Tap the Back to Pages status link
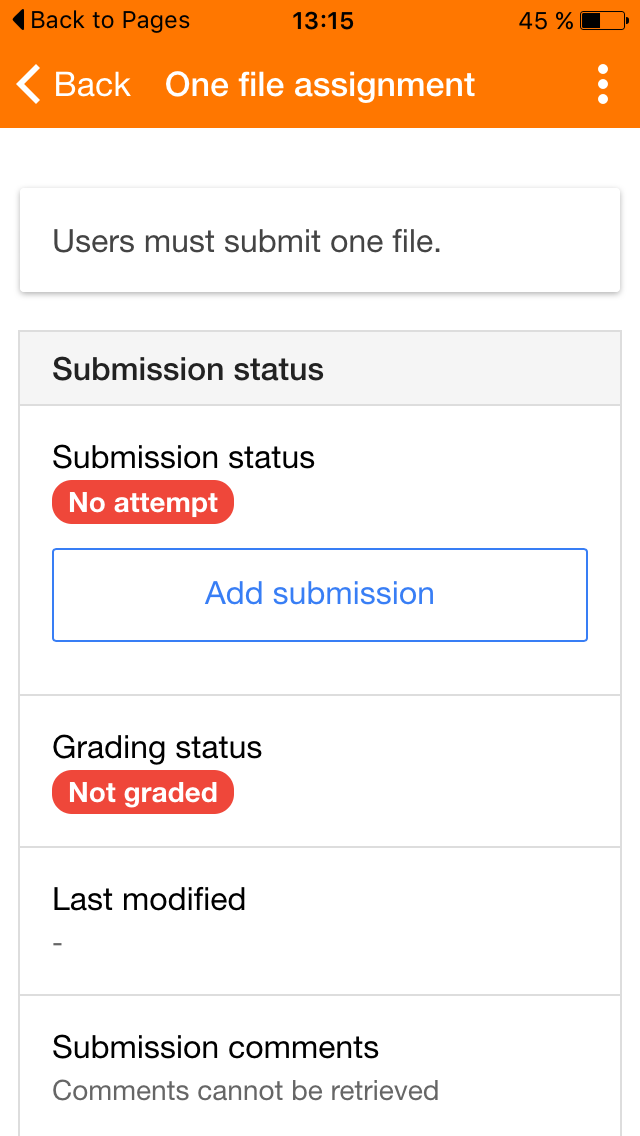The width and height of the screenshot is (640, 1136). click(x=109, y=20)
